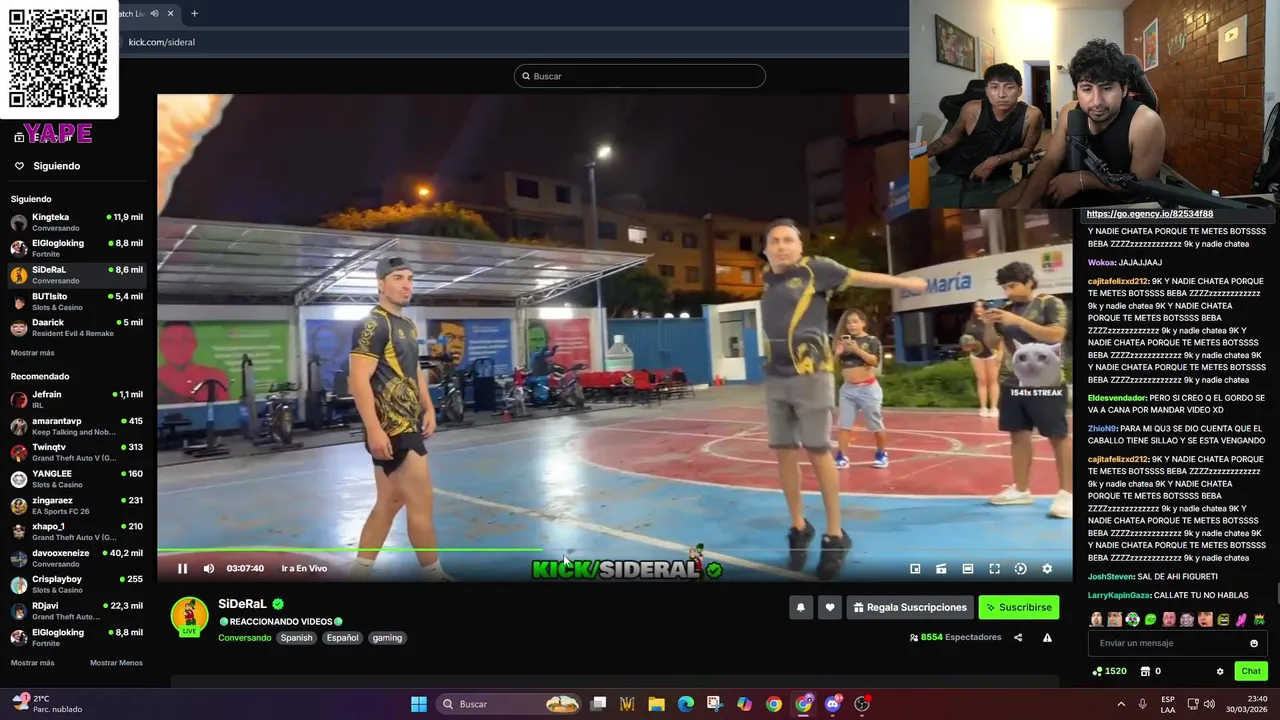
Task: Insert first face emote from quick emote row
Action: click(1096, 620)
